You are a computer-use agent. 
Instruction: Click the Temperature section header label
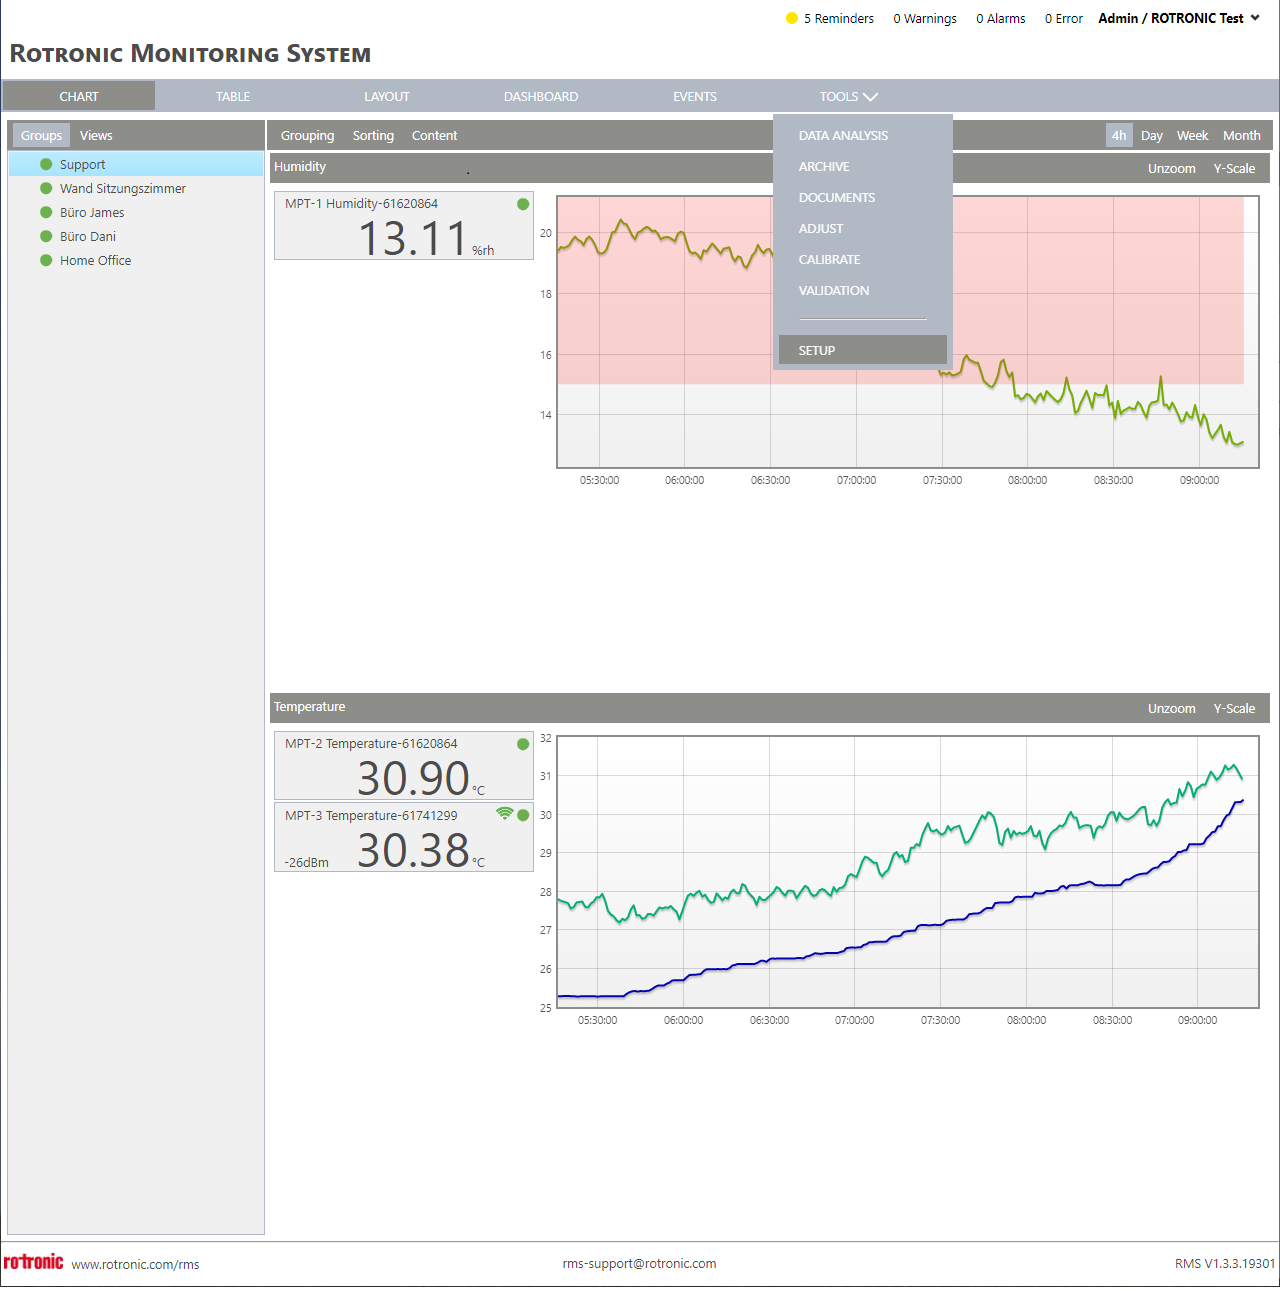pyautogui.click(x=310, y=707)
